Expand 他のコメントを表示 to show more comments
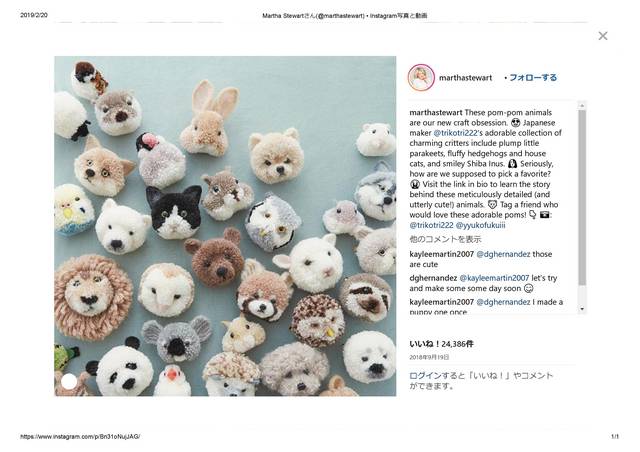Image resolution: width=640 pixels, height=452 pixels. click(445, 239)
